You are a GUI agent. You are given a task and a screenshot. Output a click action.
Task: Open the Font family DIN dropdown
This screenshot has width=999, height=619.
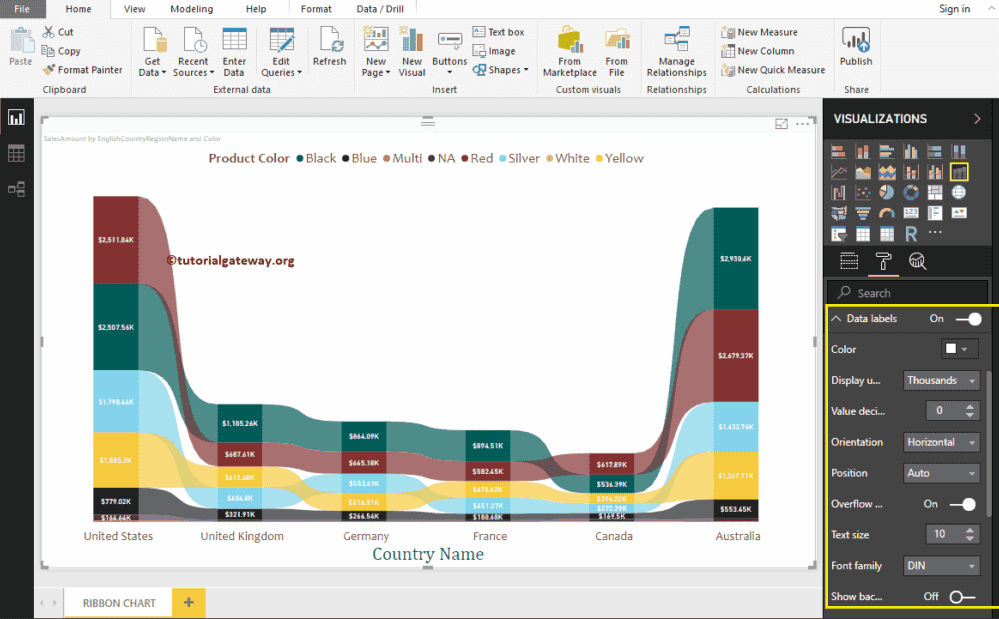[941, 565]
